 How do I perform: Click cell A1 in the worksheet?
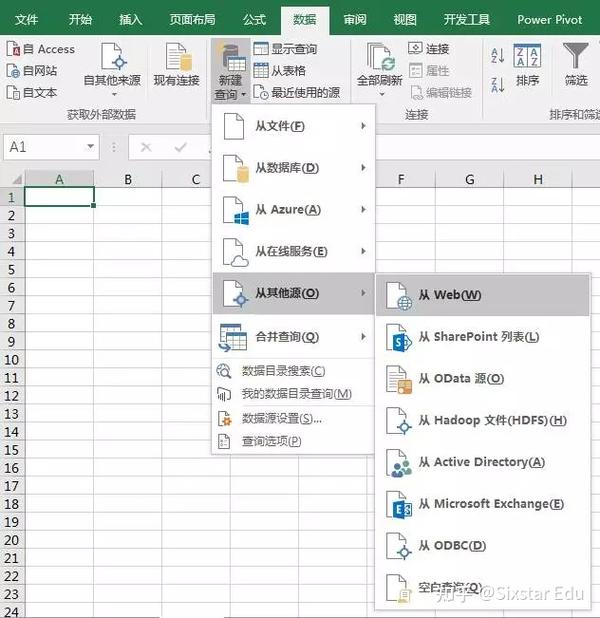[59, 197]
